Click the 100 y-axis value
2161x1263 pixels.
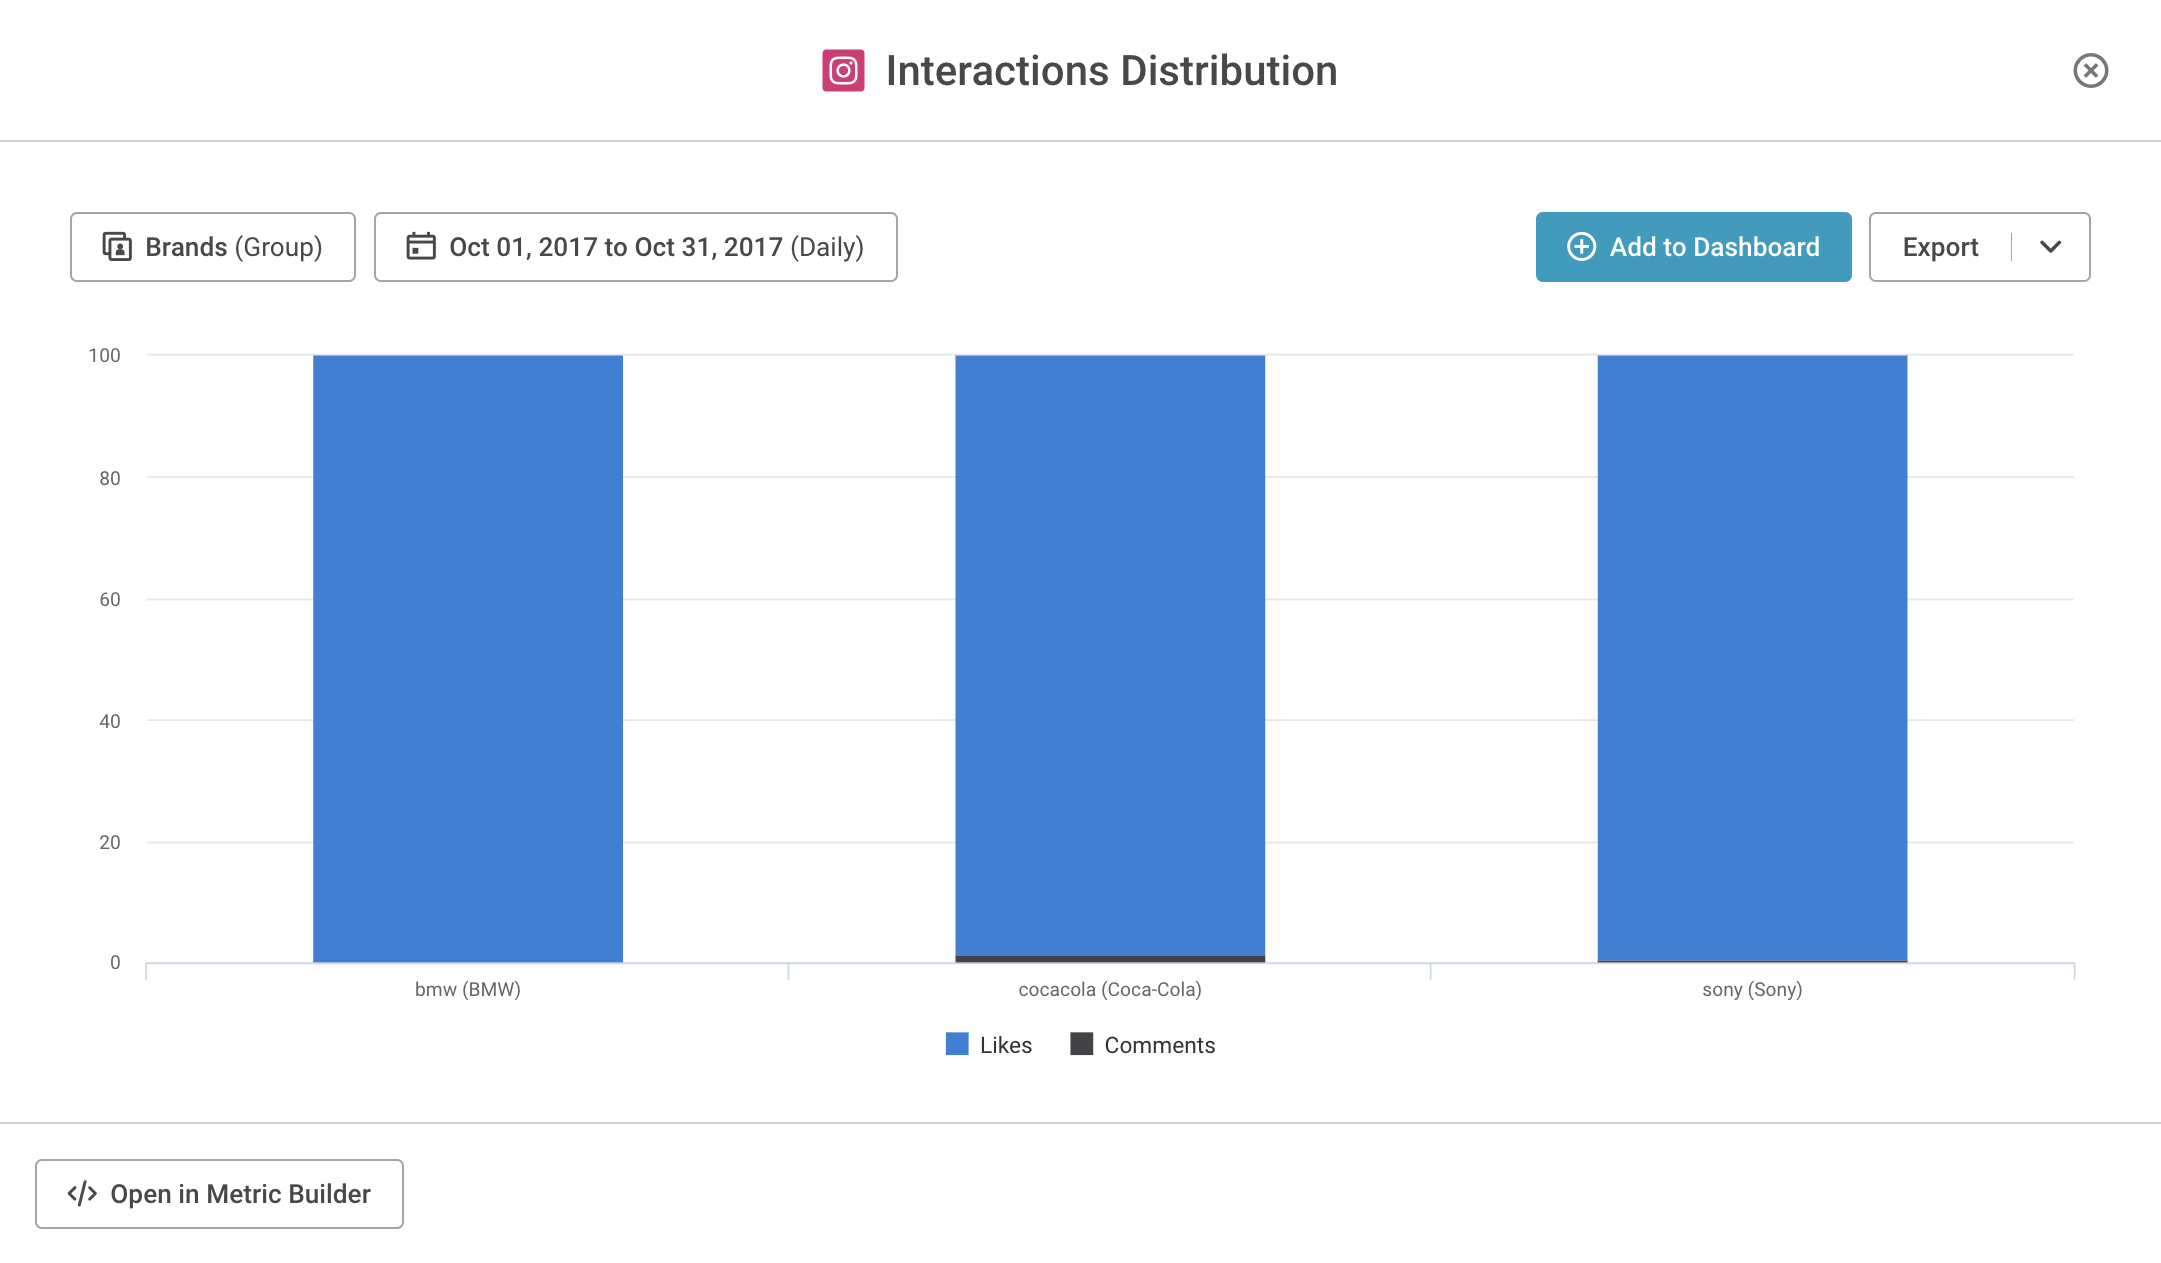pyautogui.click(x=104, y=355)
